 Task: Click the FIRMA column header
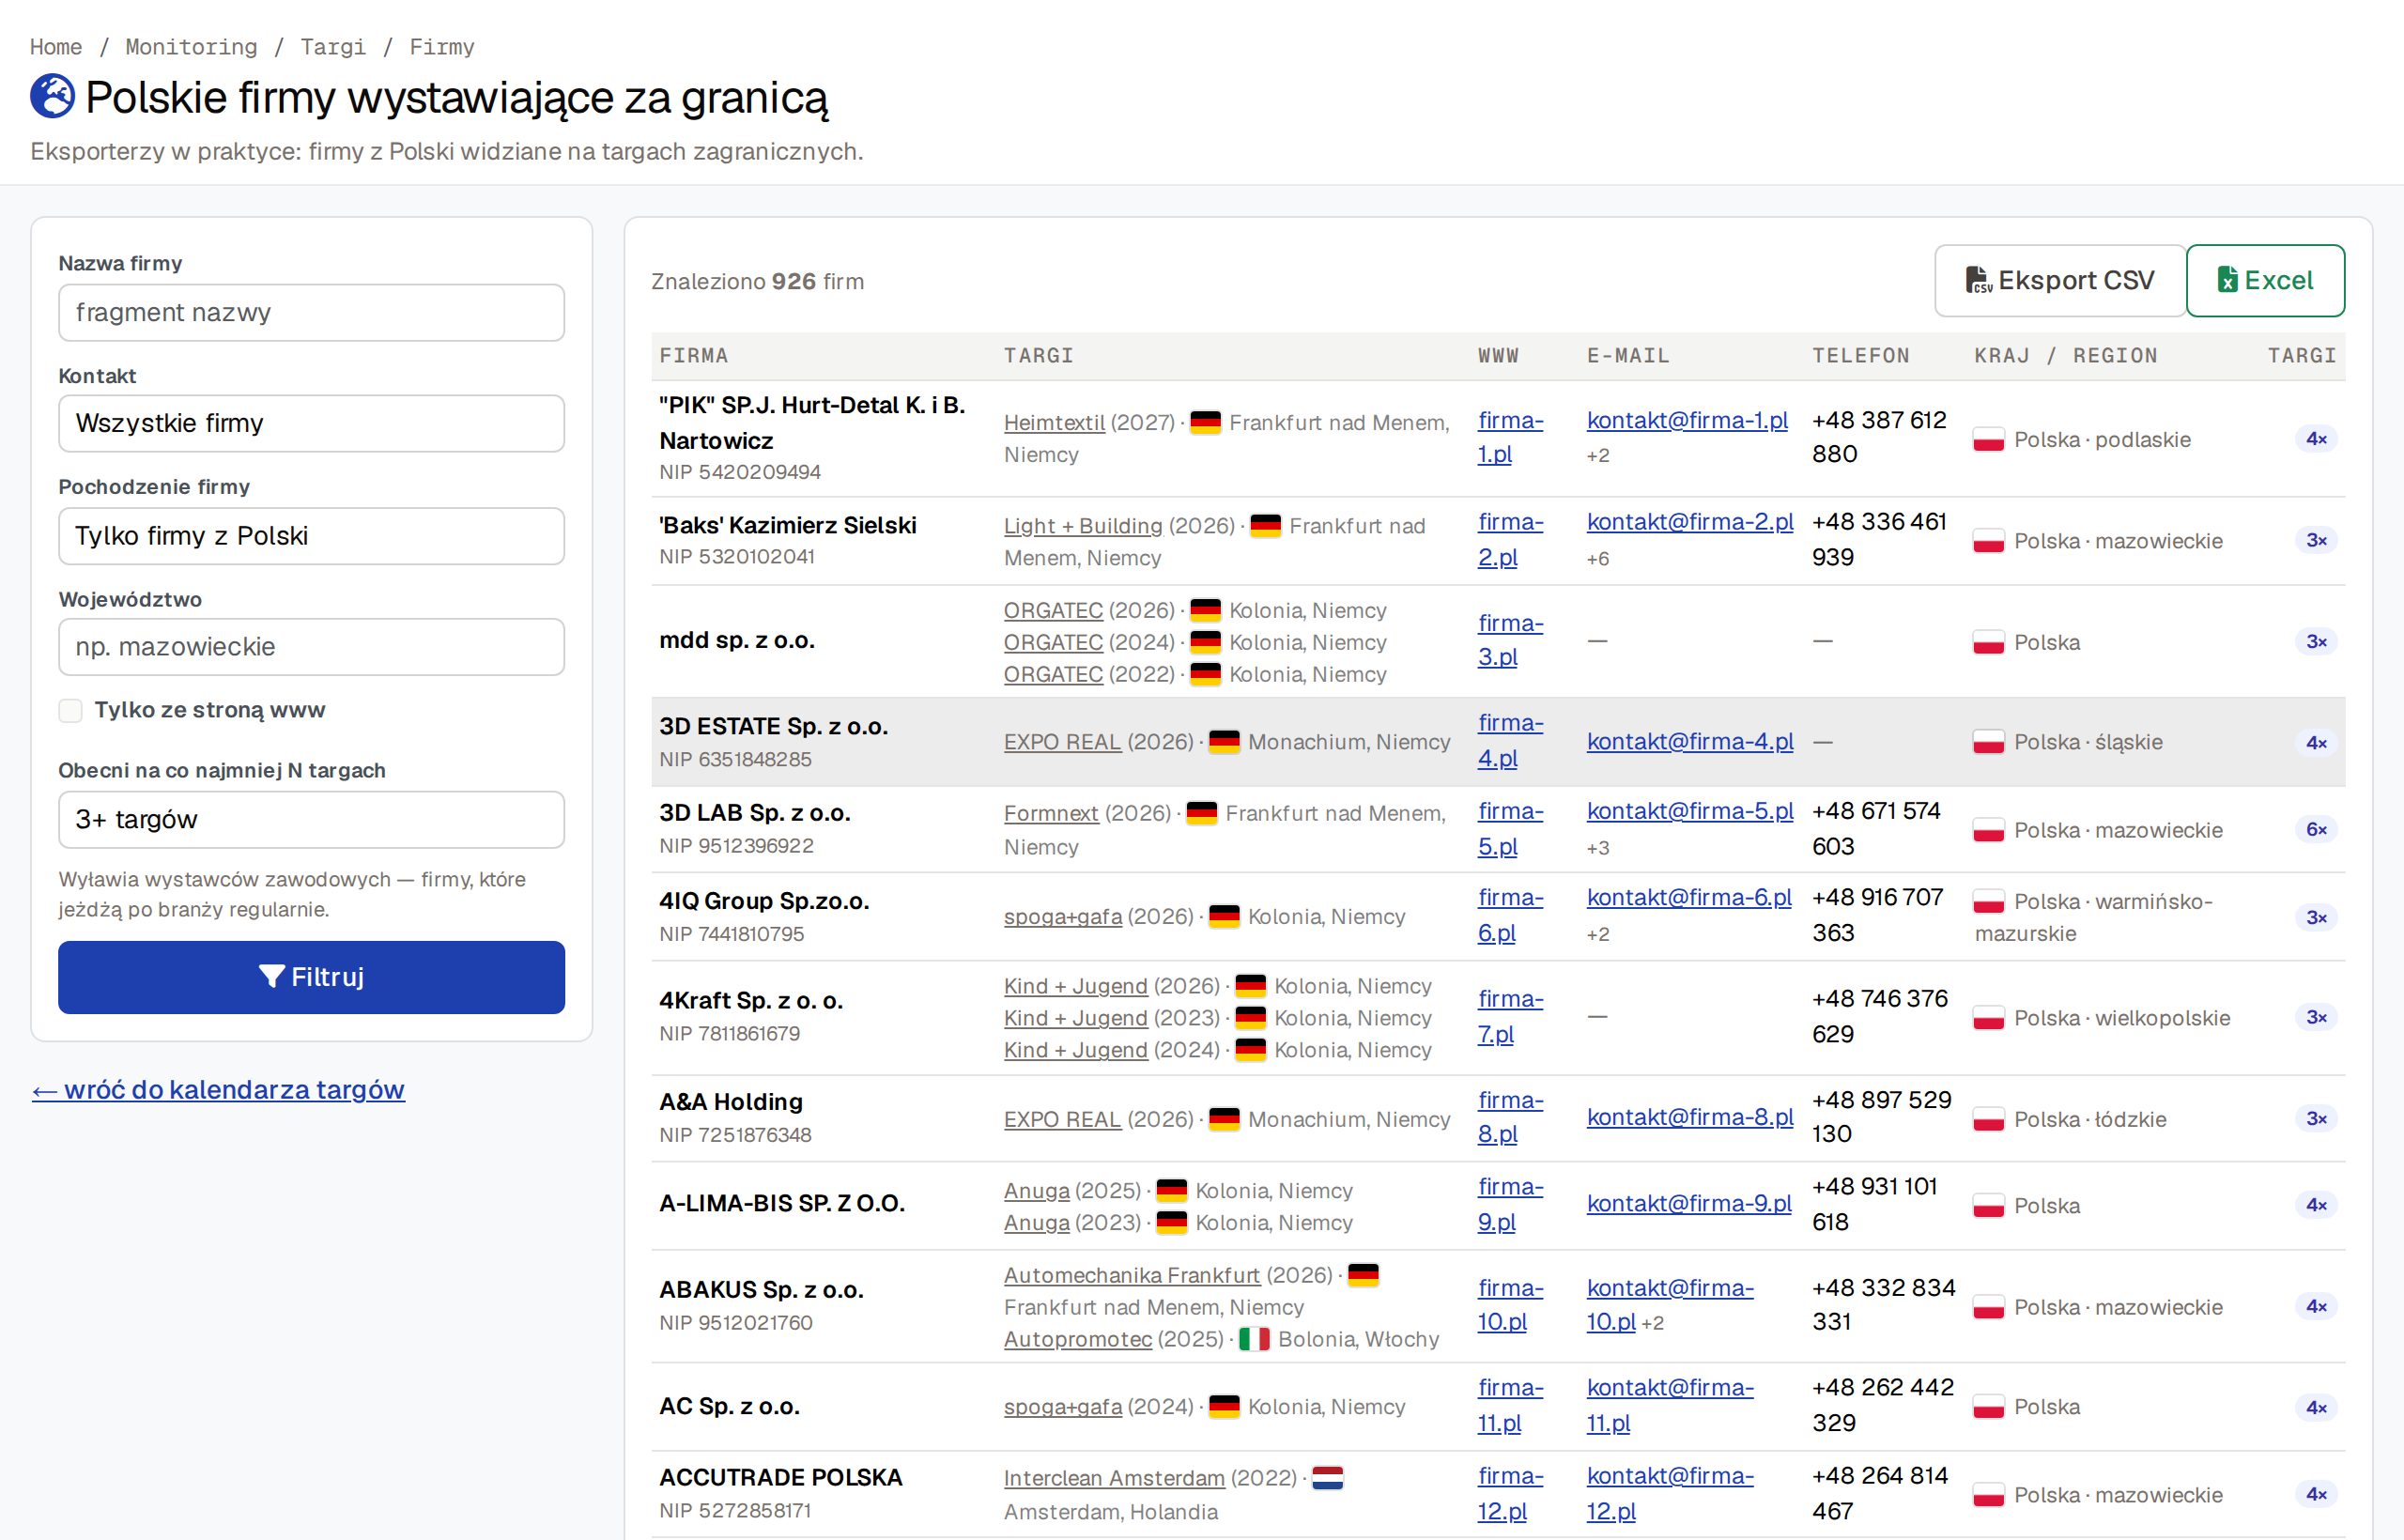(x=694, y=356)
